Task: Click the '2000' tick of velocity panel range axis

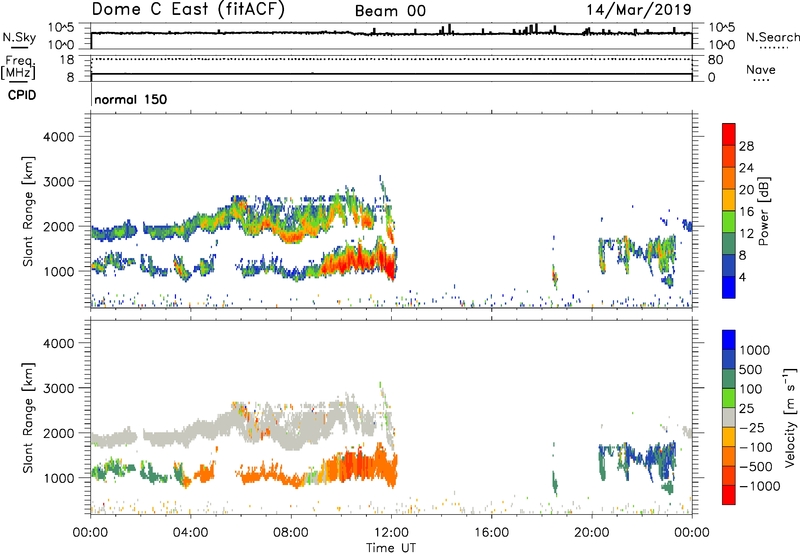Action: pyautogui.click(x=58, y=433)
